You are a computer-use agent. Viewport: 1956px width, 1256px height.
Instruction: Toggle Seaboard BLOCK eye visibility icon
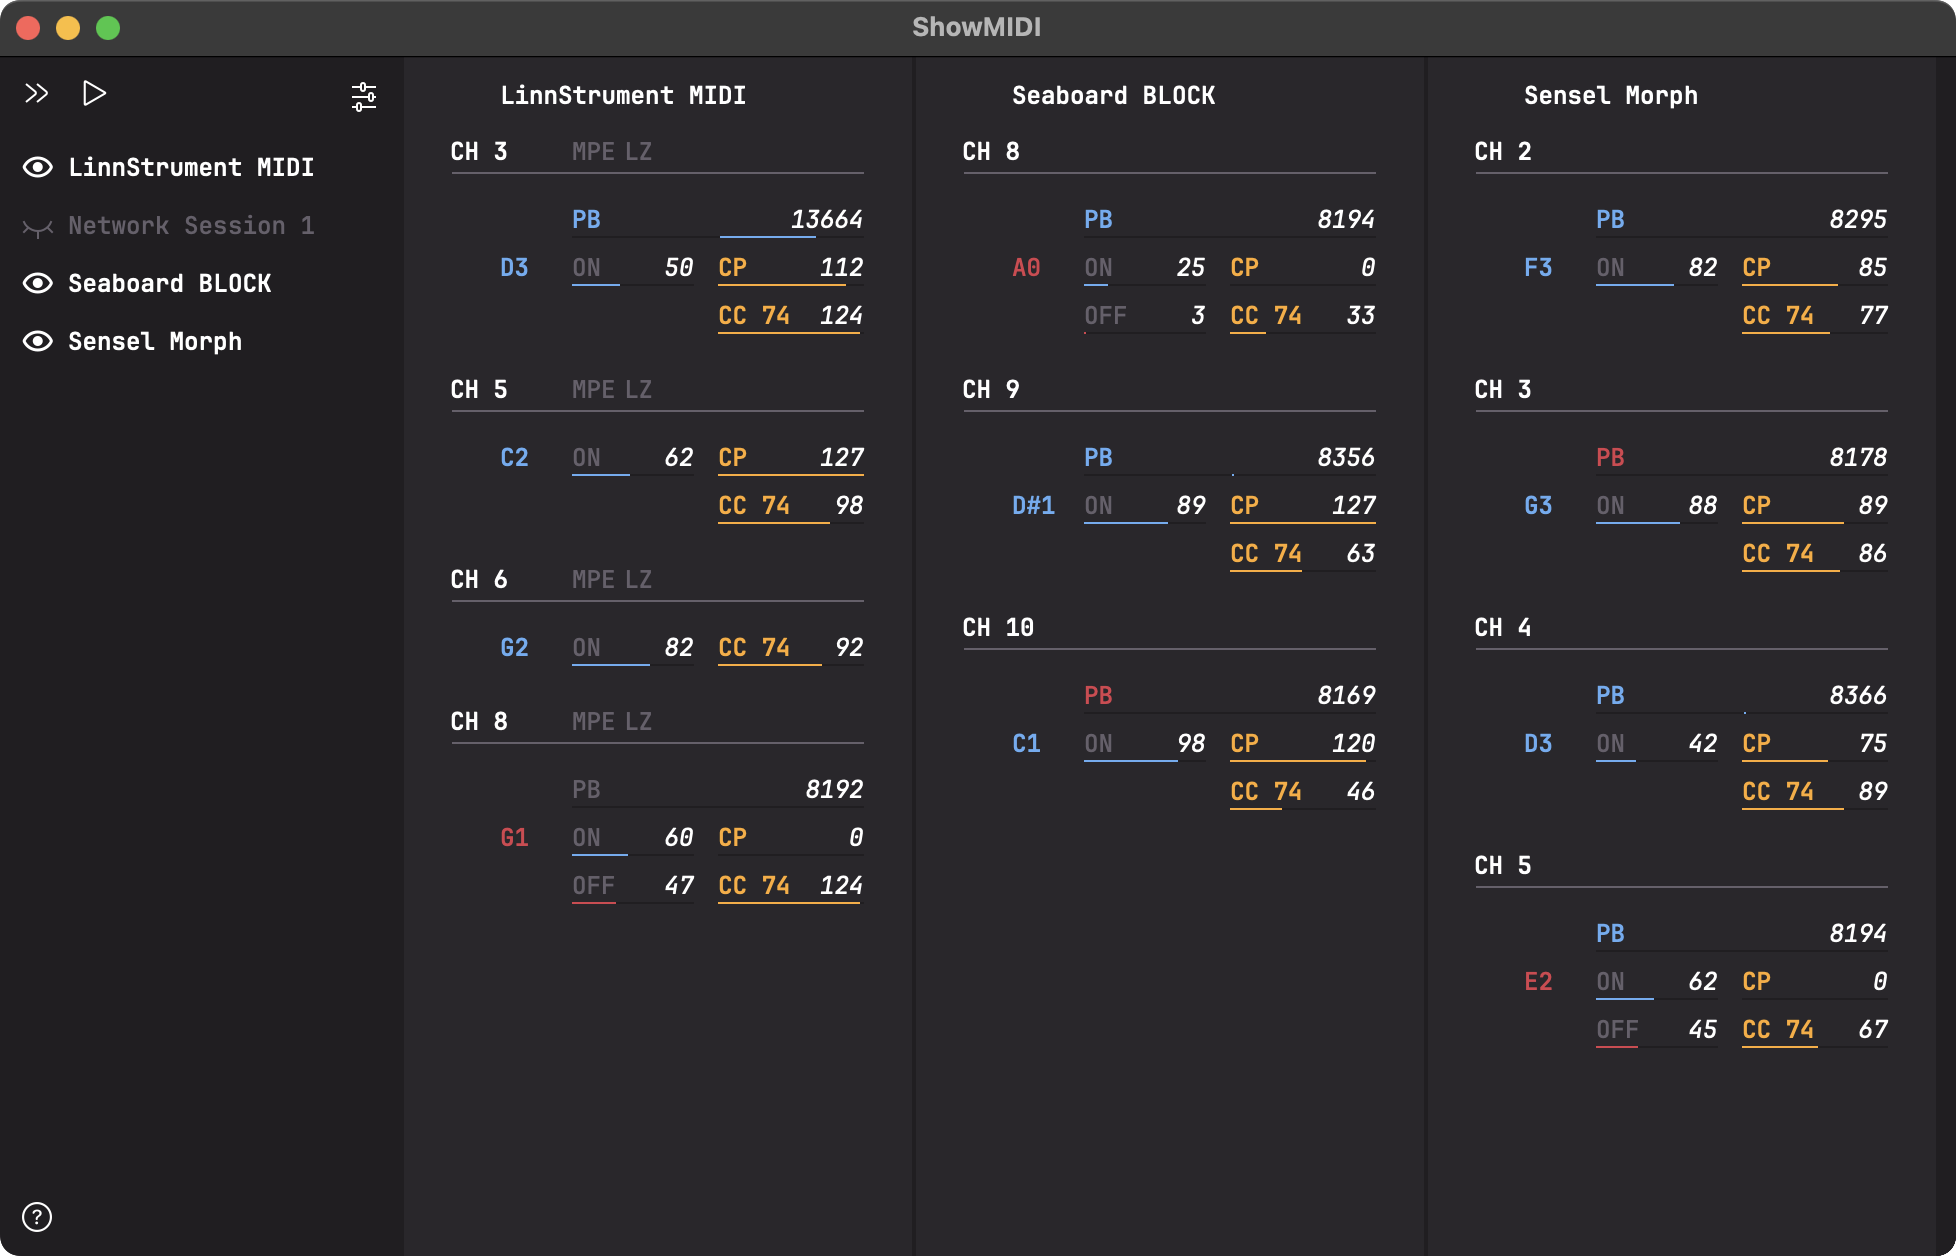(38, 283)
